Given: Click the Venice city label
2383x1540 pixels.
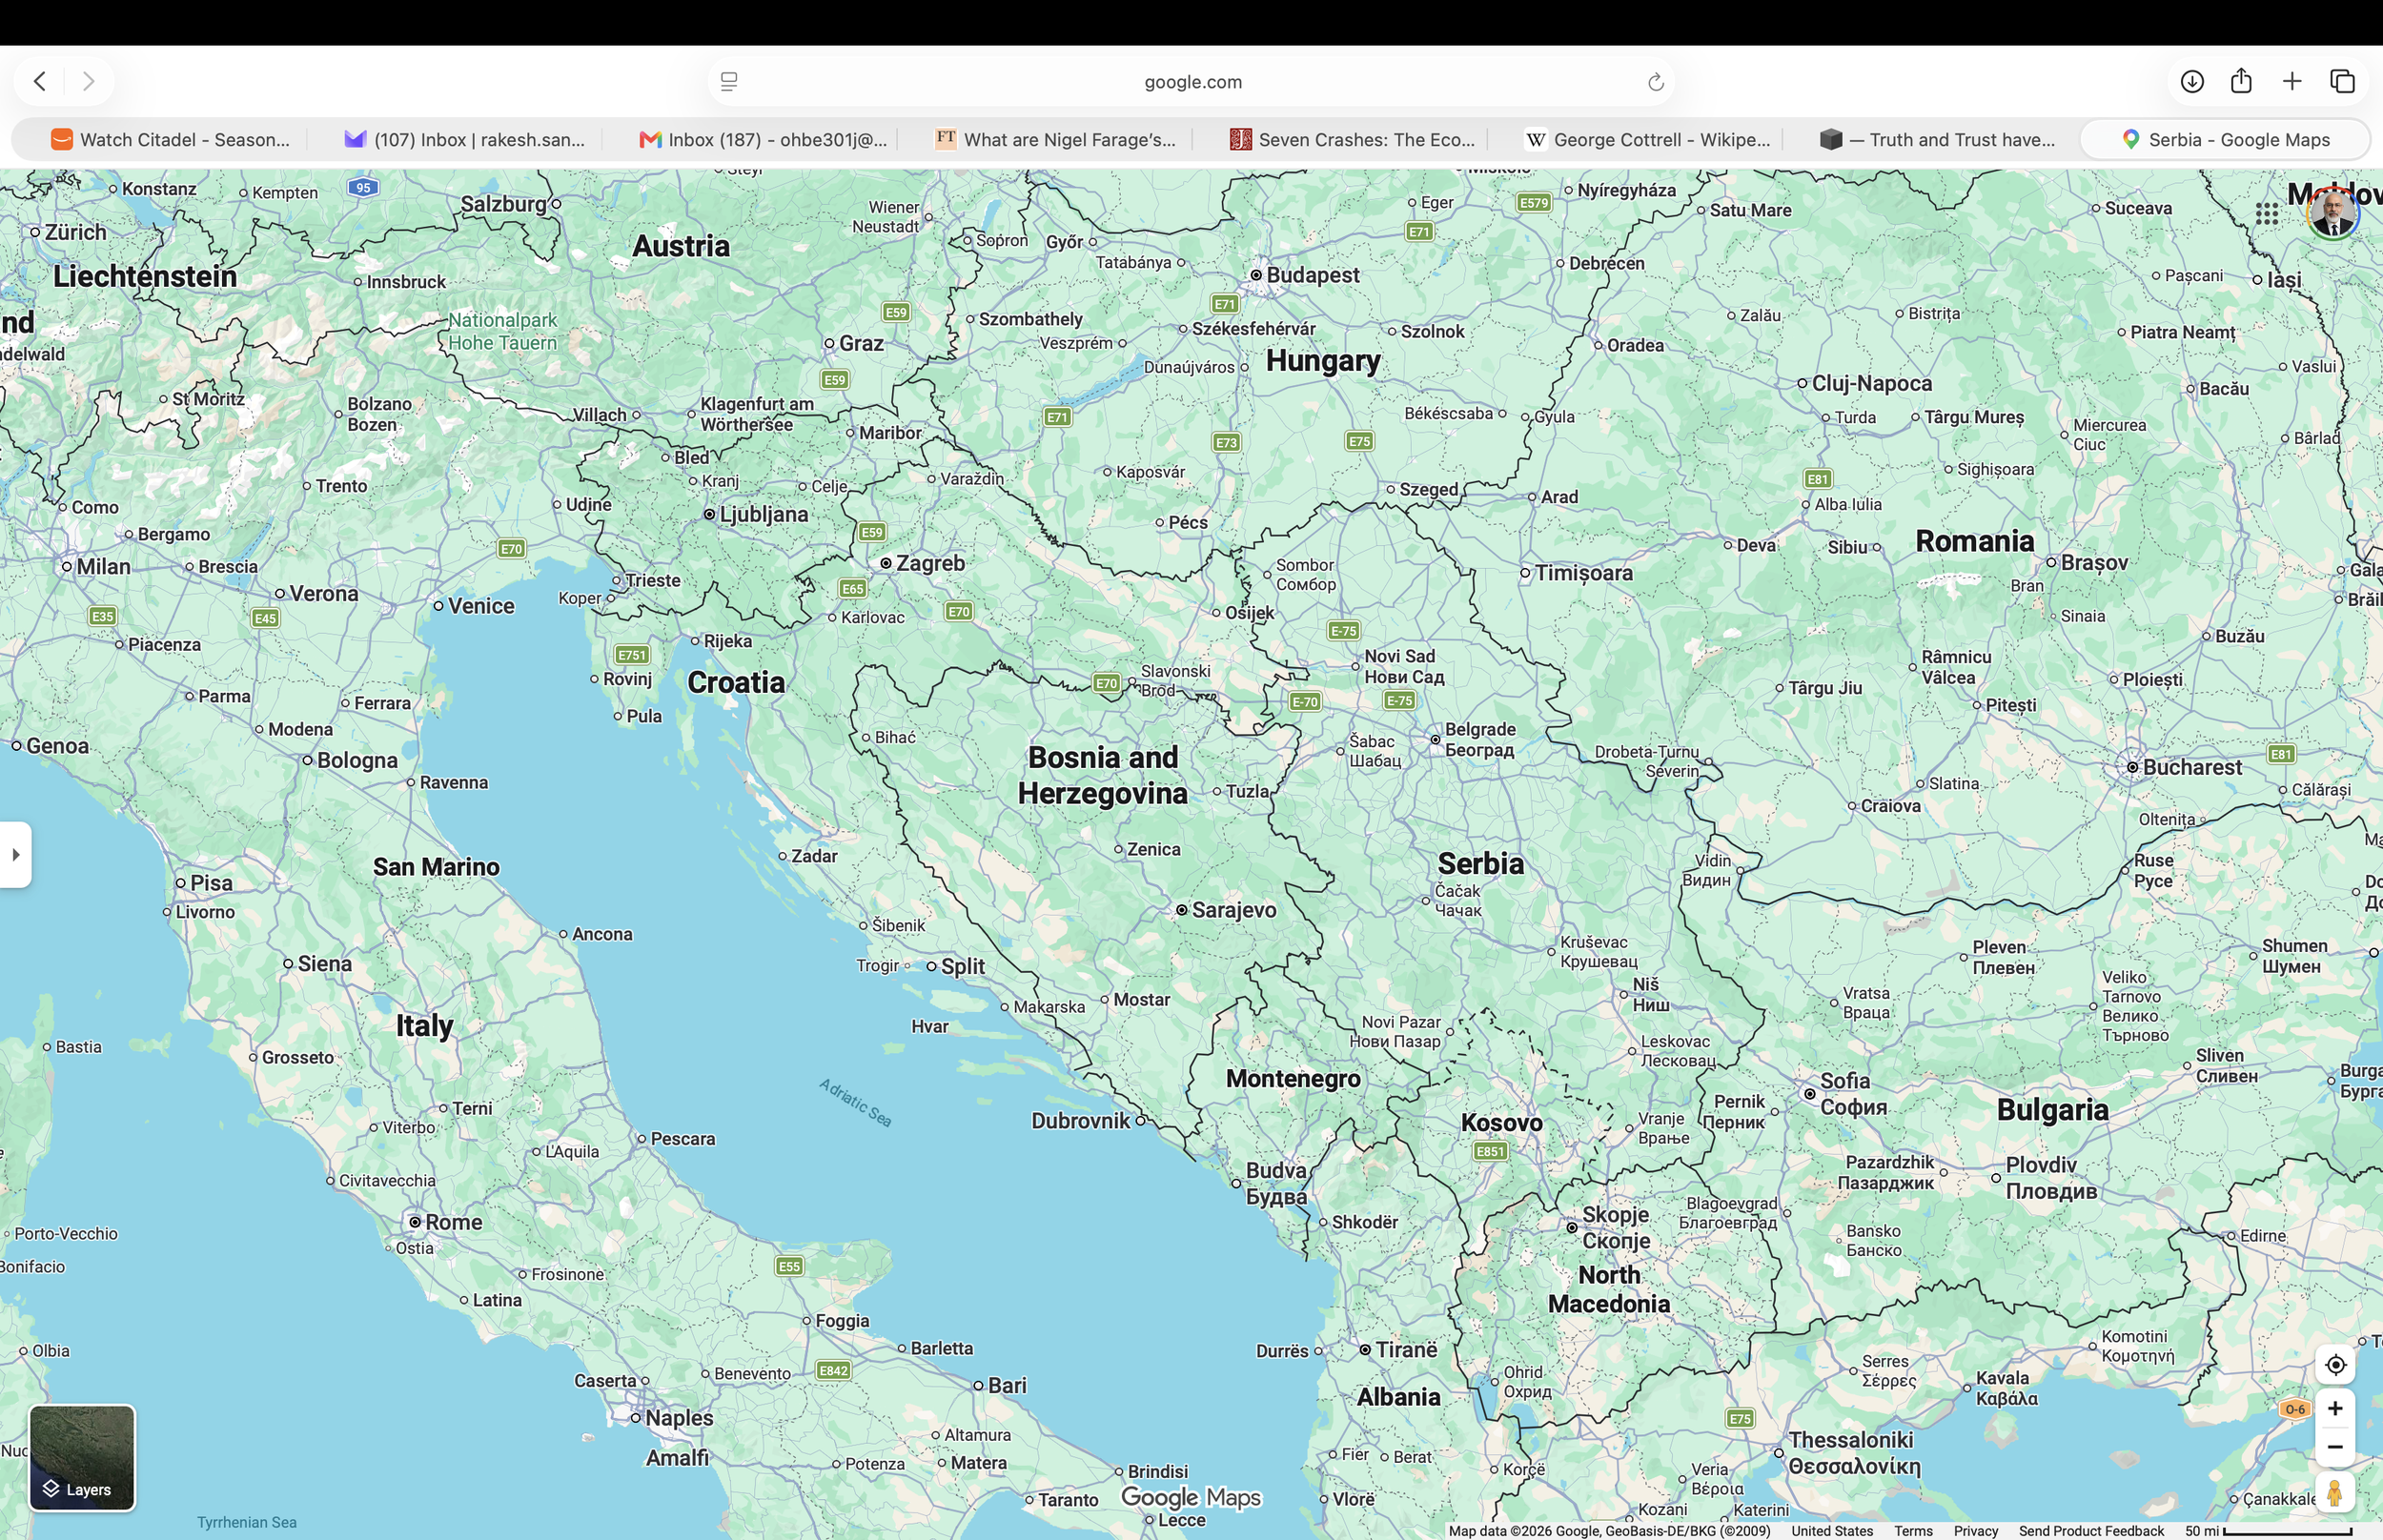Looking at the screenshot, I should pos(481,606).
